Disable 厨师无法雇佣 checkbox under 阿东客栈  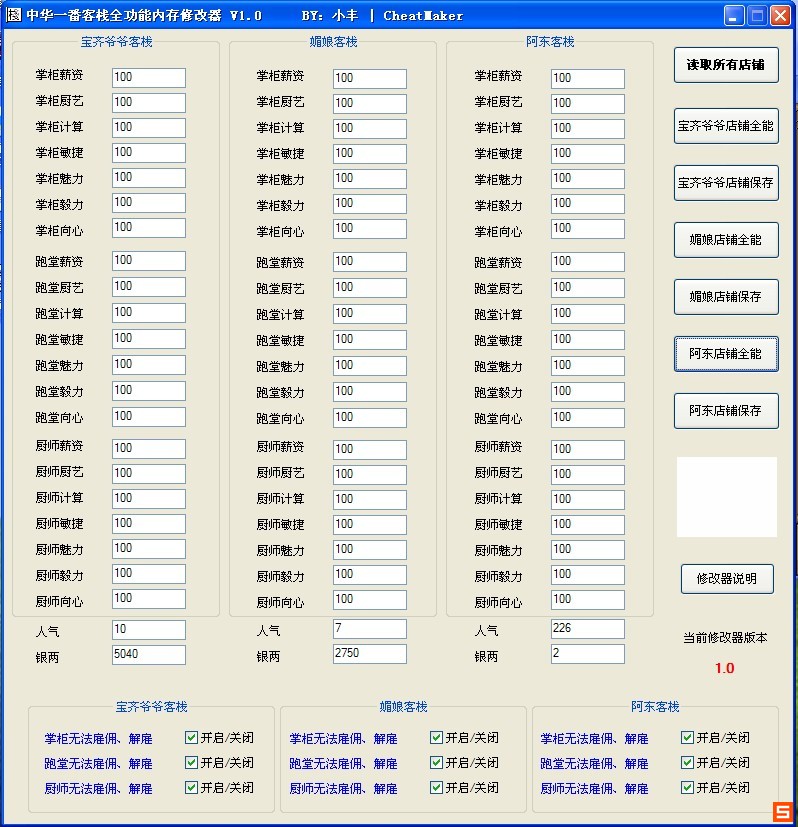[x=688, y=788]
